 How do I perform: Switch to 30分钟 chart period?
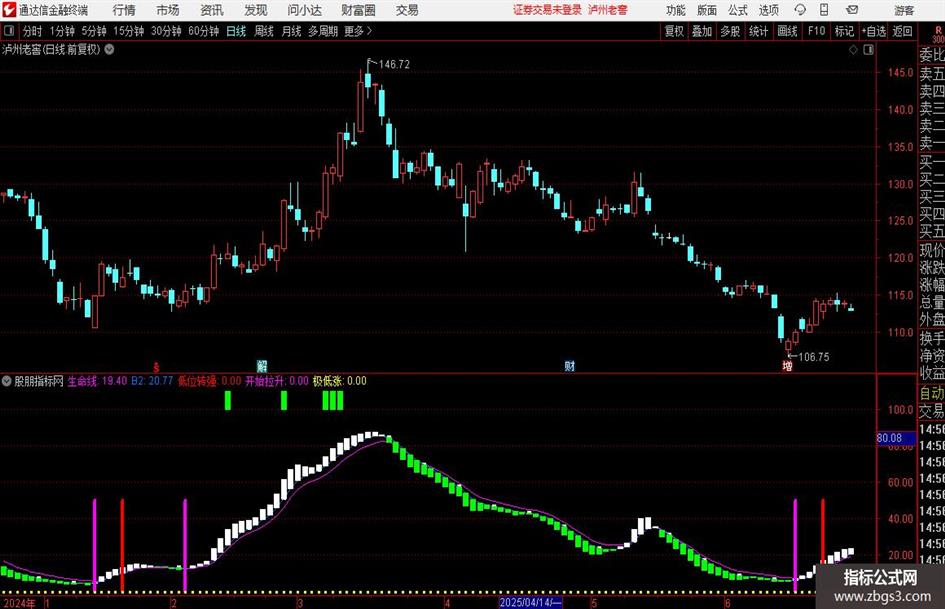pyautogui.click(x=166, y=31)
